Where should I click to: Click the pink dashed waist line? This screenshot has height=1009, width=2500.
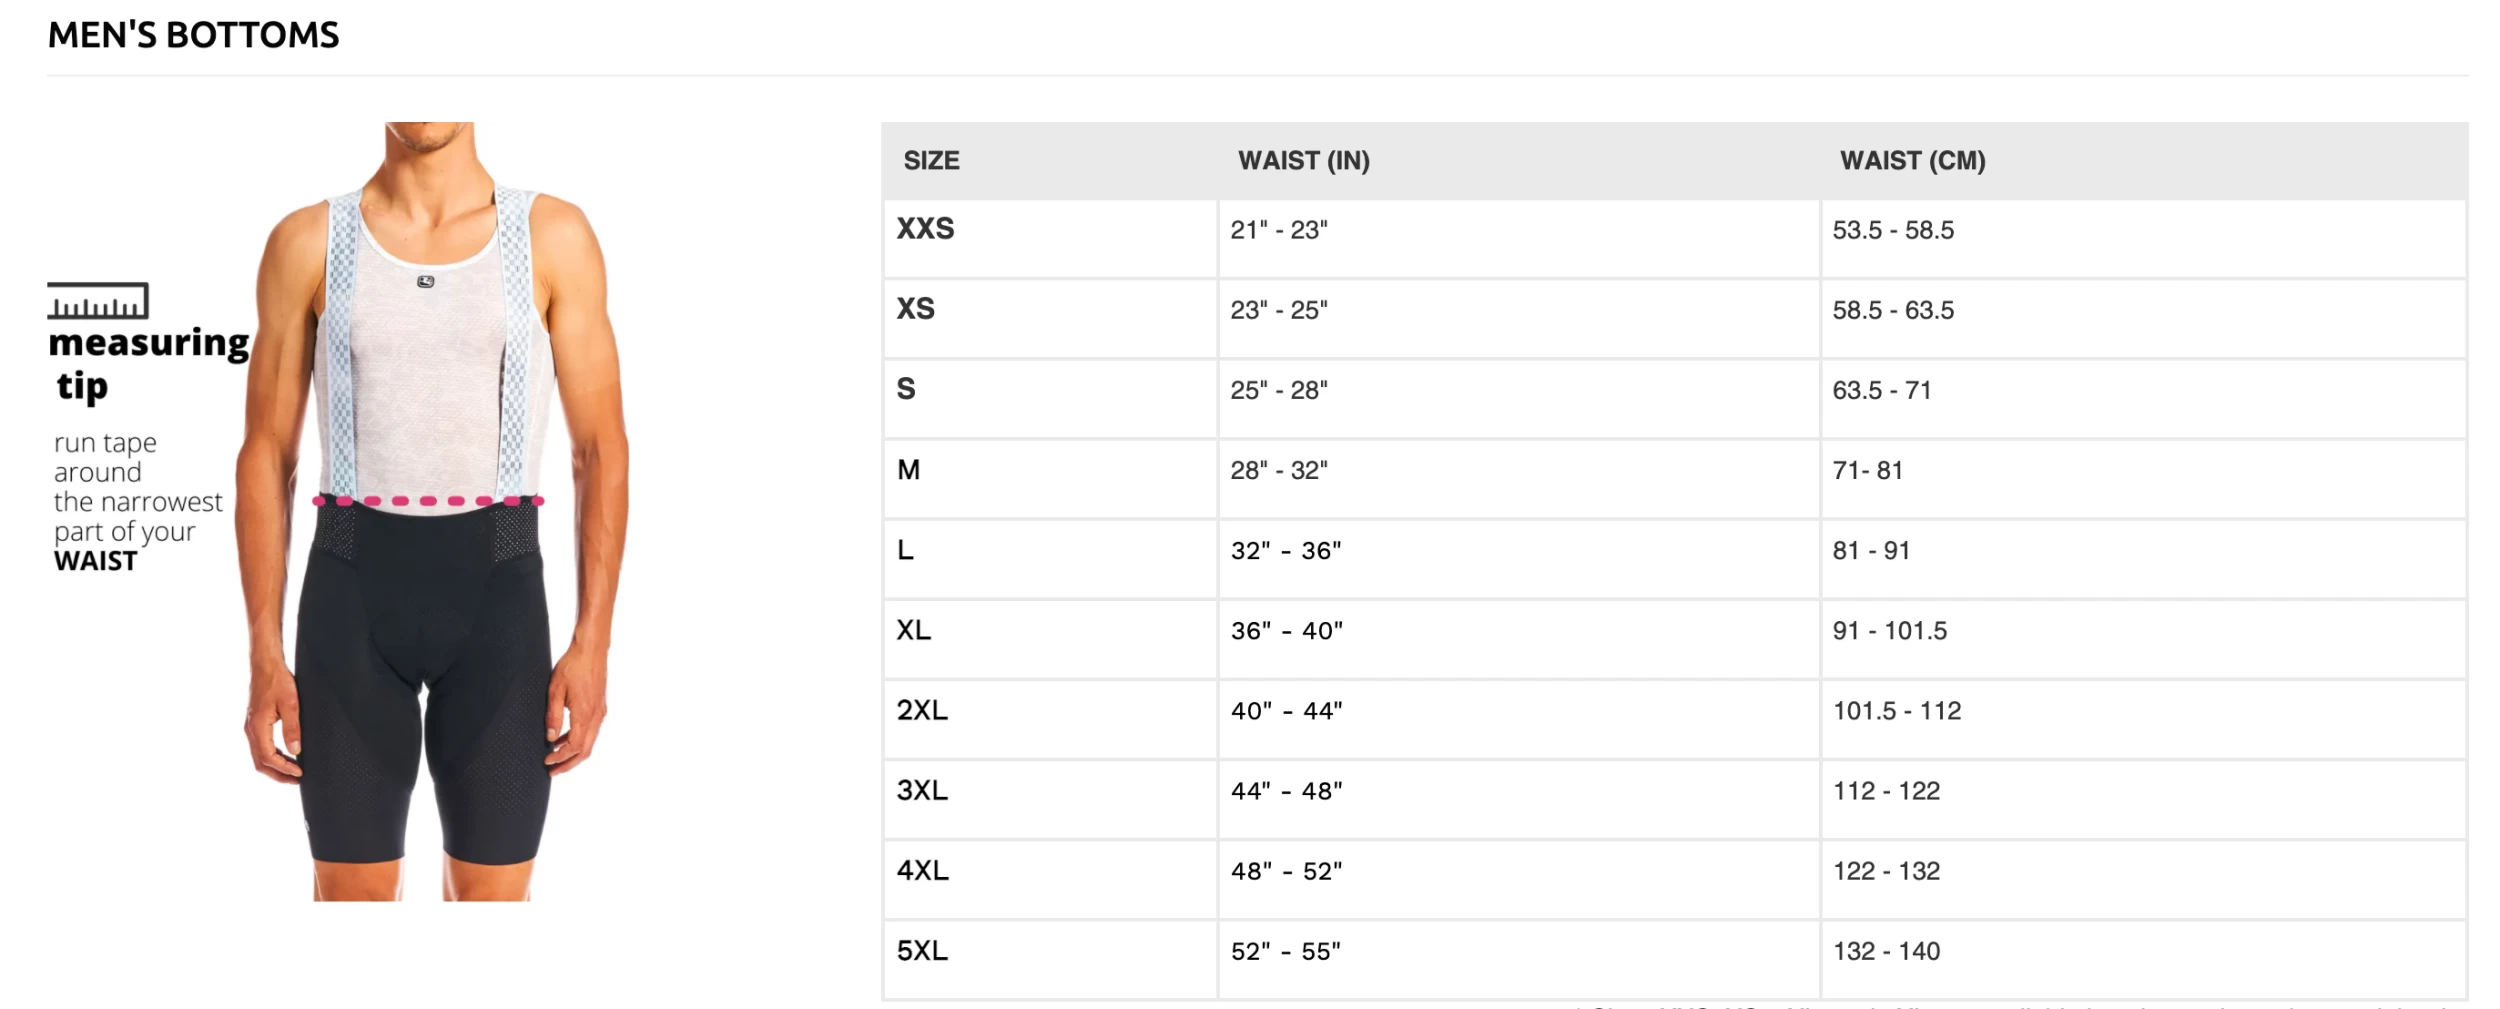point(428,500)
